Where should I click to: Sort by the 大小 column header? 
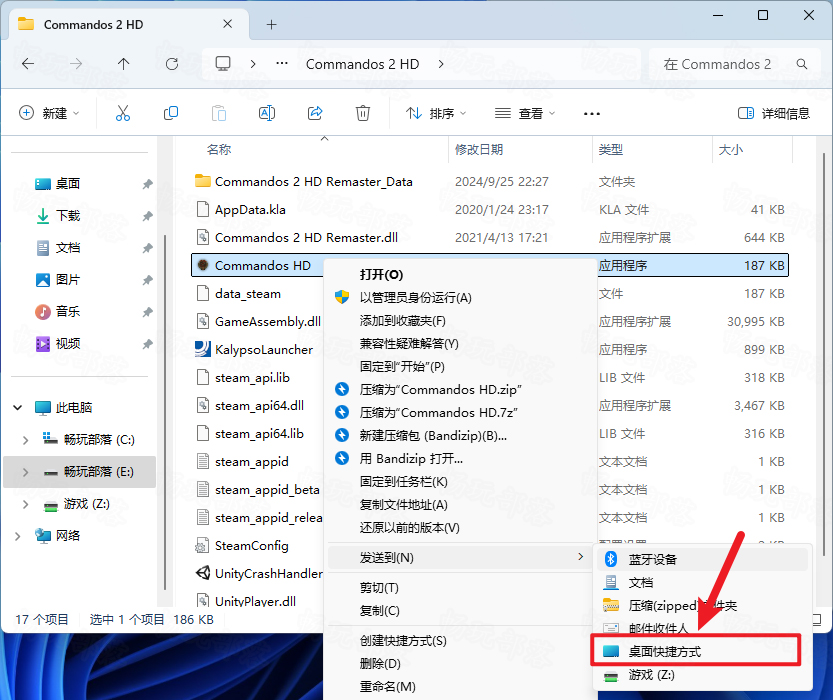(730, 150)
